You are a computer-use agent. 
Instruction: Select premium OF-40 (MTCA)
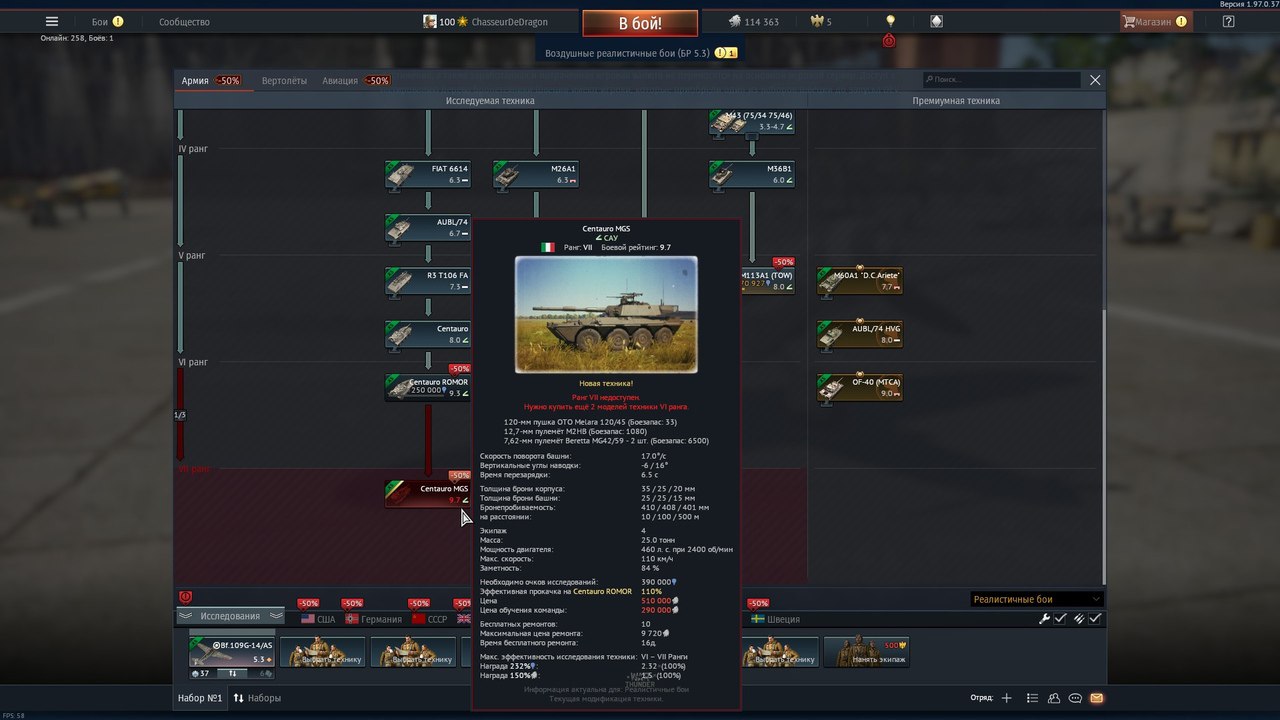pyautogui.click(x=860, y=388)
